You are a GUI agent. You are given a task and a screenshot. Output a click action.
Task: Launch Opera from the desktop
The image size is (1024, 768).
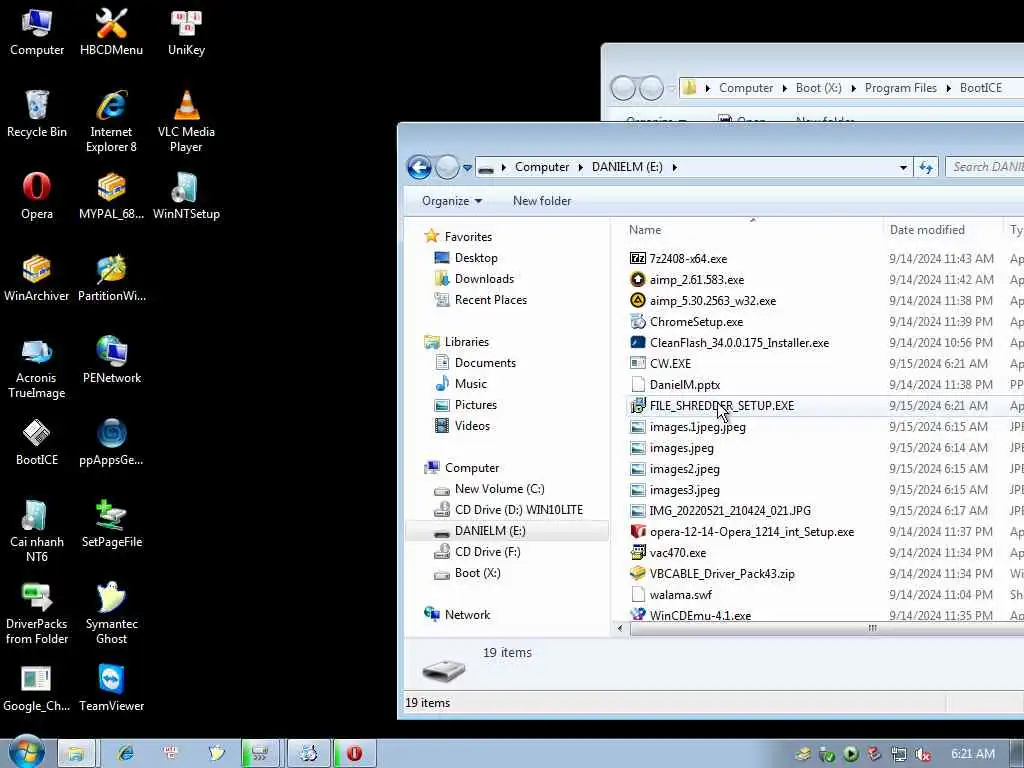(x=37, y=197)
